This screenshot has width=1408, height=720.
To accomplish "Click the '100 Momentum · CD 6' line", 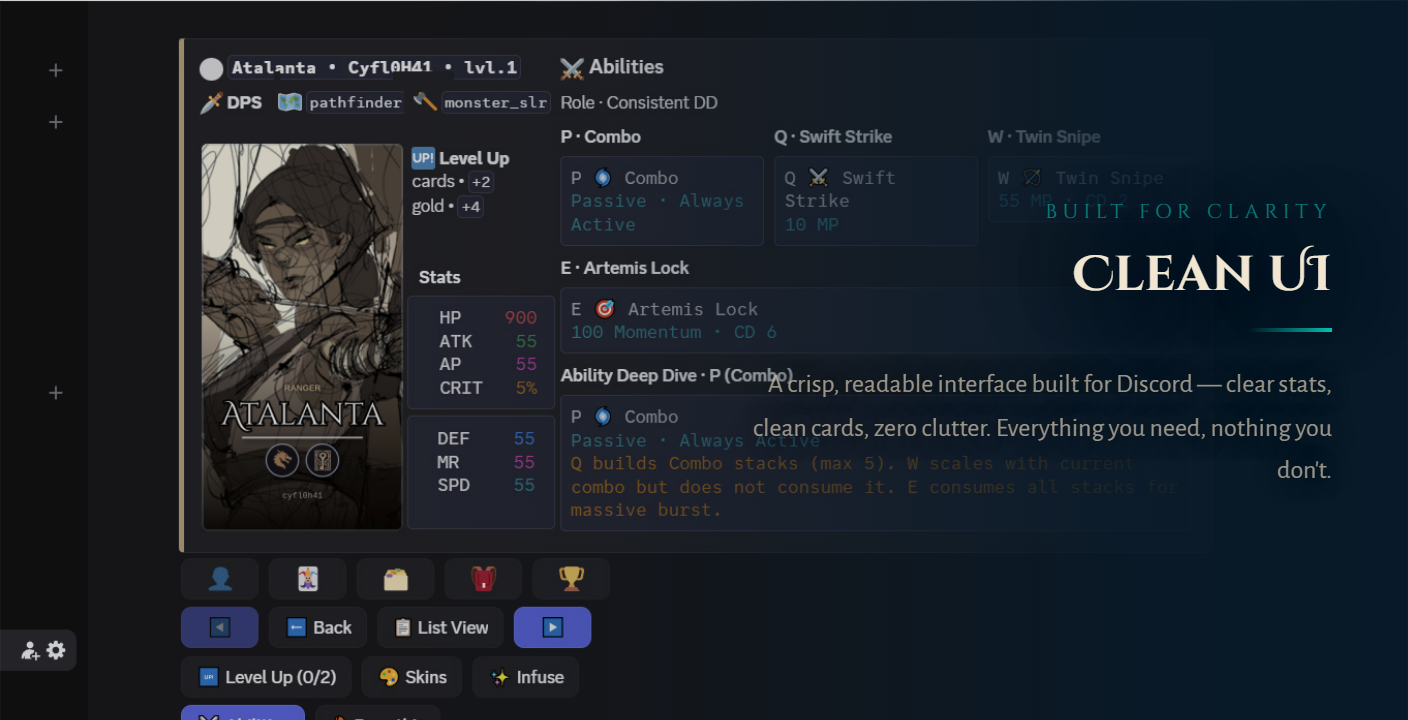I will click(674, 332).
